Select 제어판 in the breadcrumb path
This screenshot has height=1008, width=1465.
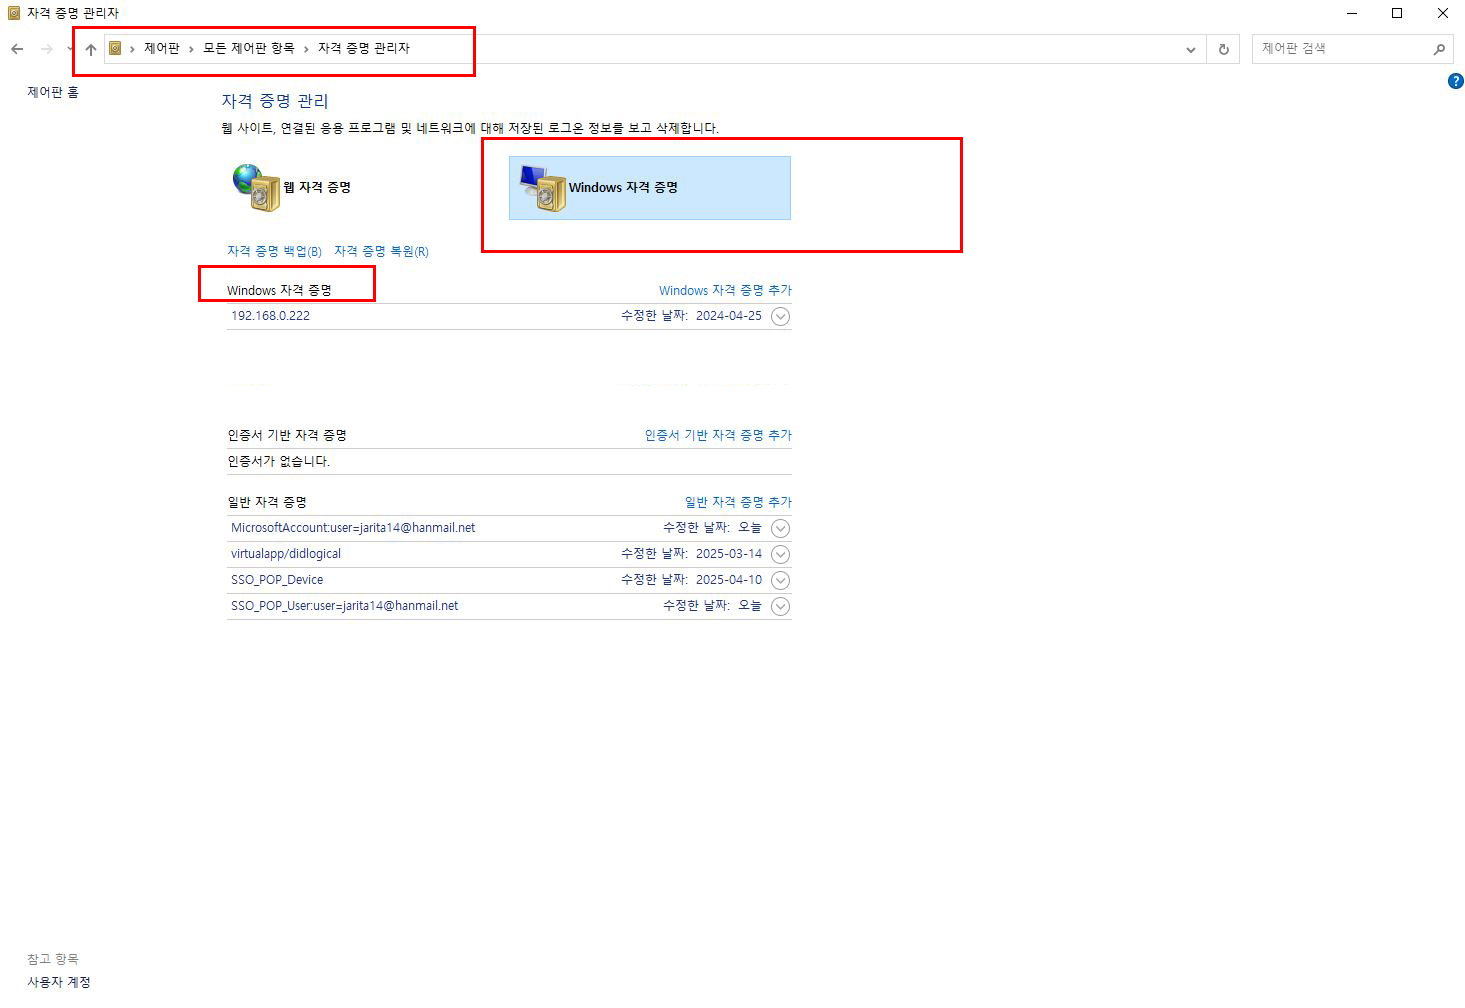coord(161,48)
